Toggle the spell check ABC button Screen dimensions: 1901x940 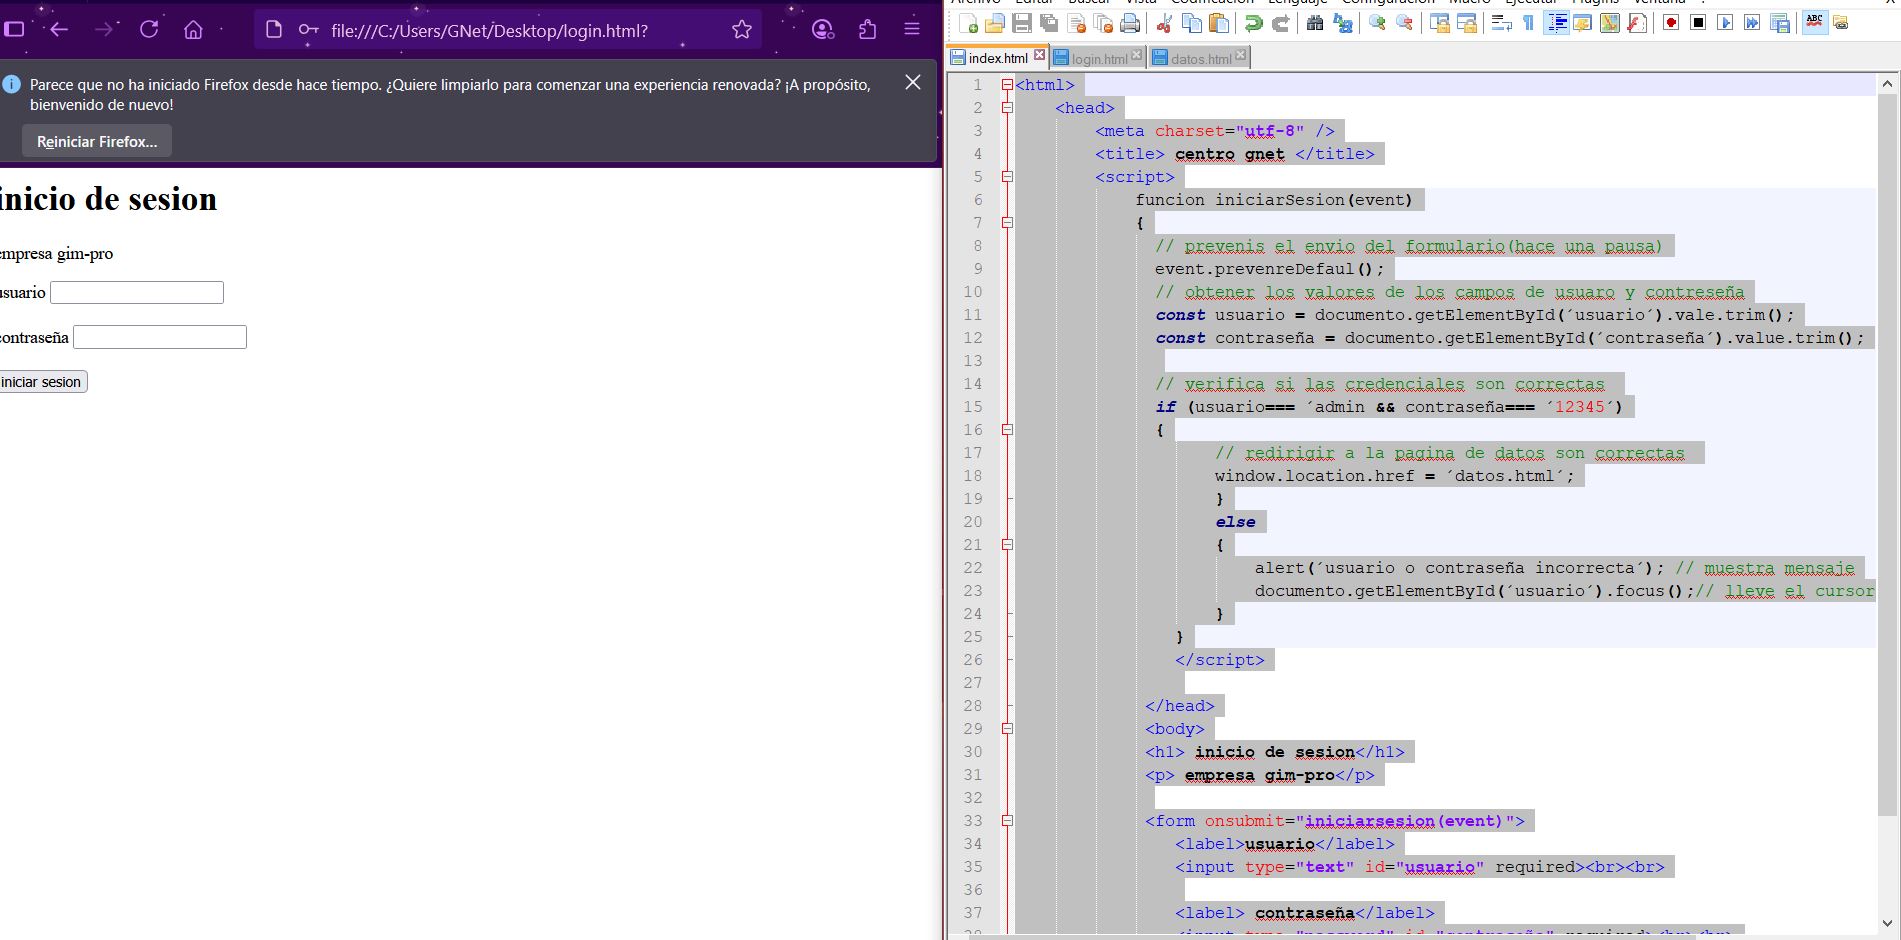1814,23
